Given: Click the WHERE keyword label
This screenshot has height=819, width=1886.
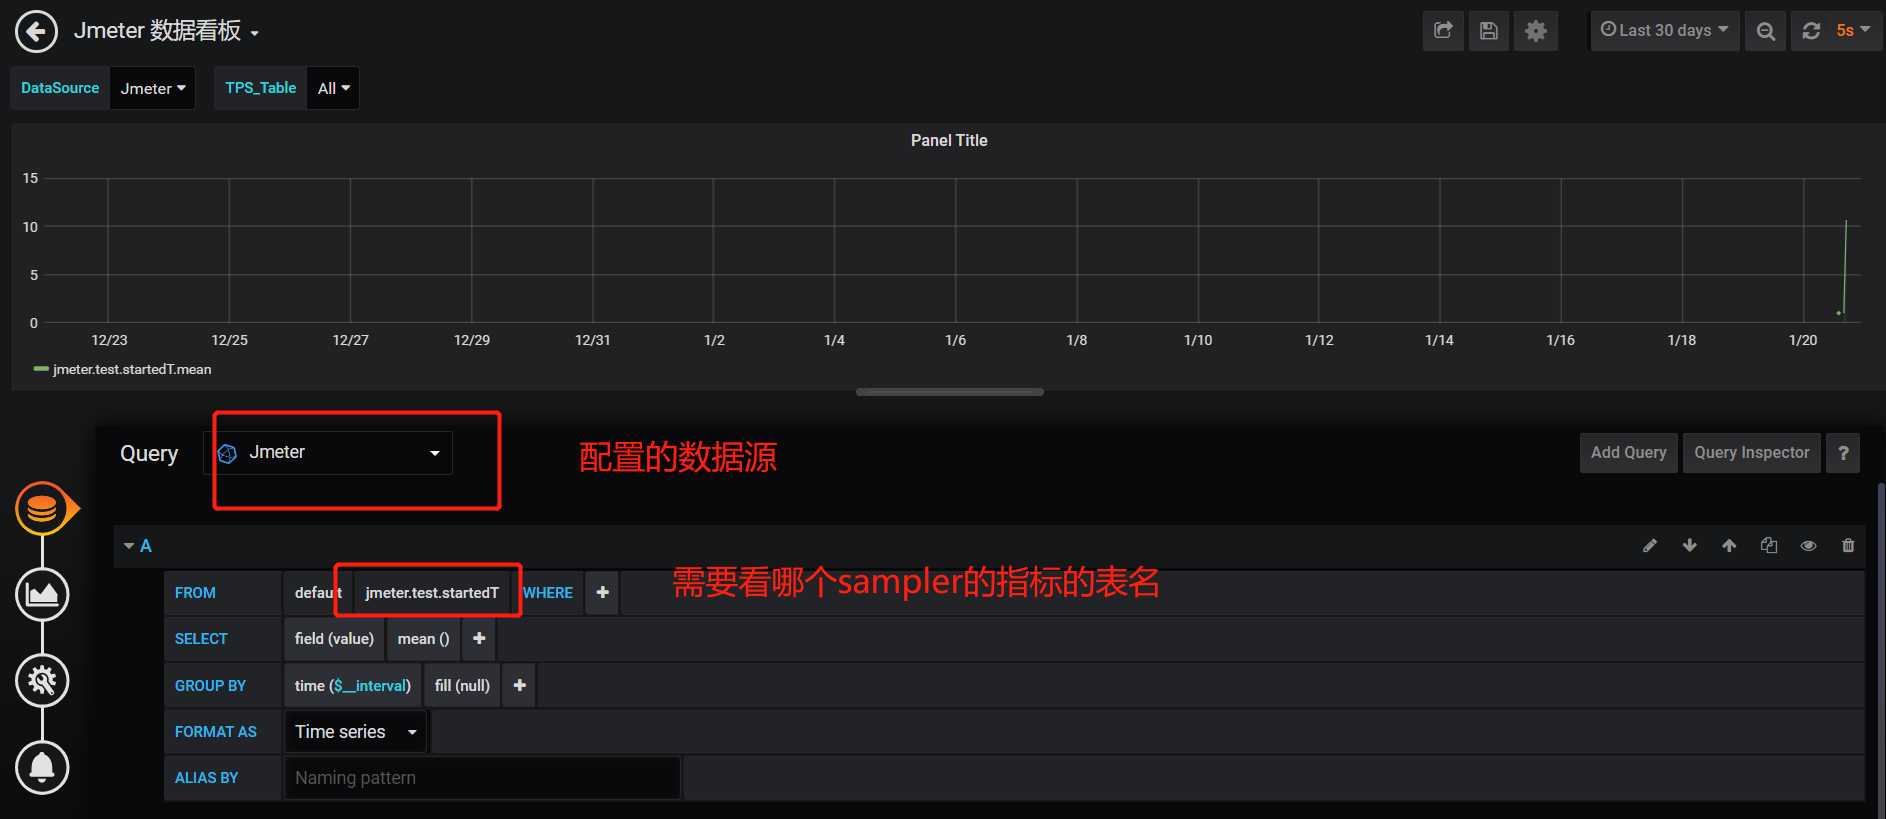Looking at the screenshot, I should [548, 593].
